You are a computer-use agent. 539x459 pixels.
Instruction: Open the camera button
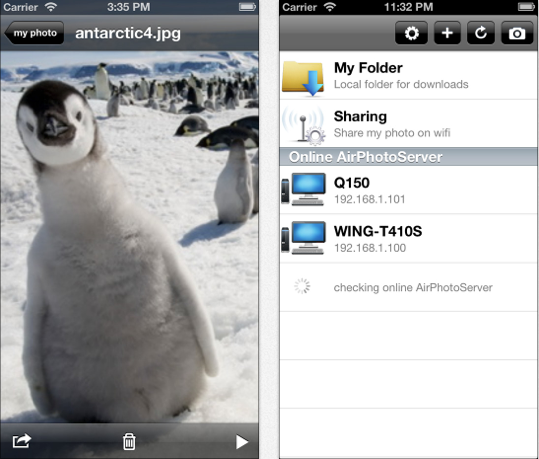(517, 33)
